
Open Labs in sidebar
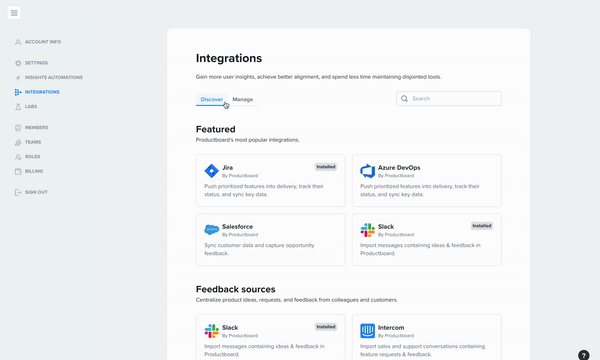click(x=31, y=107)
